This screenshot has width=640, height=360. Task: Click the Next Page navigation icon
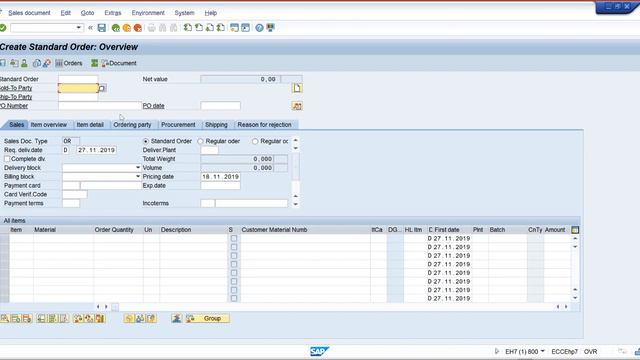(x=210, y=28)
